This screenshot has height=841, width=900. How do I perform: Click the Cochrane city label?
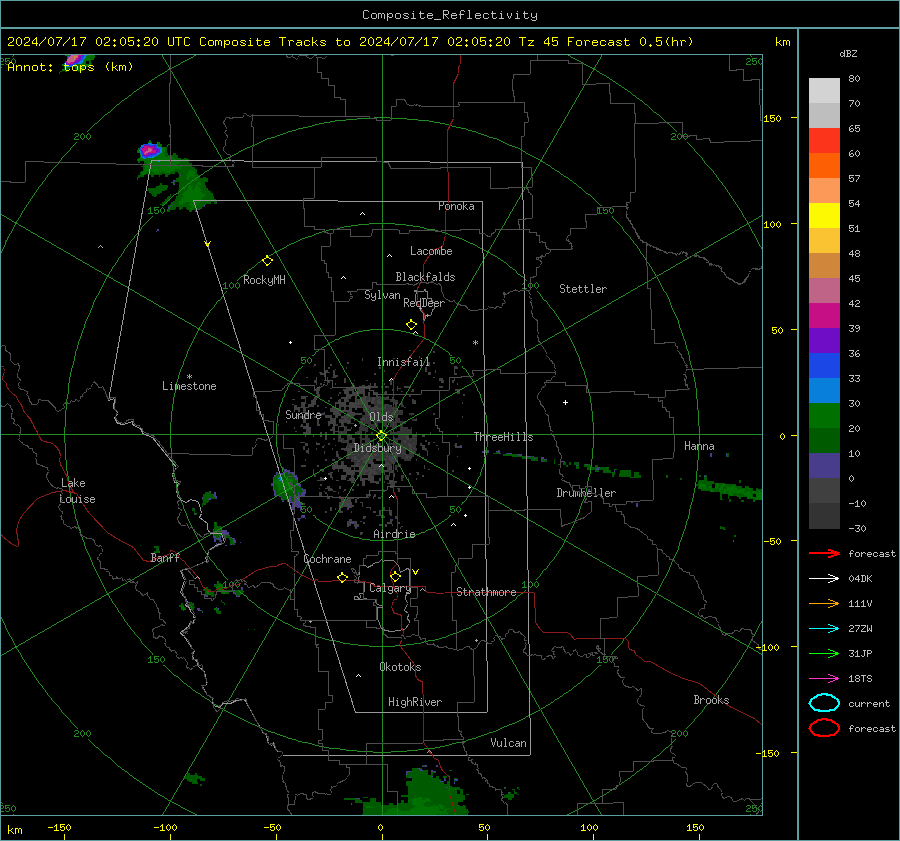pos(327,559)
